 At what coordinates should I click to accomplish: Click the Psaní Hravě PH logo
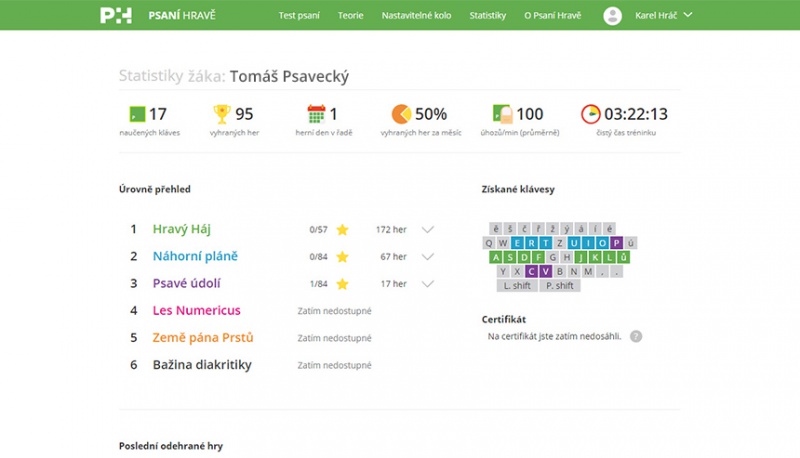116,15
